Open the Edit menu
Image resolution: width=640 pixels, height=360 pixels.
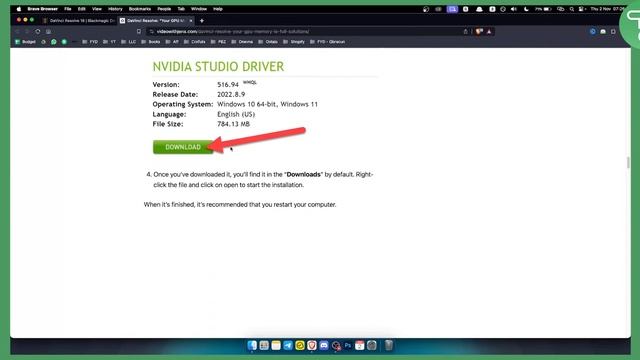[82, 9]
